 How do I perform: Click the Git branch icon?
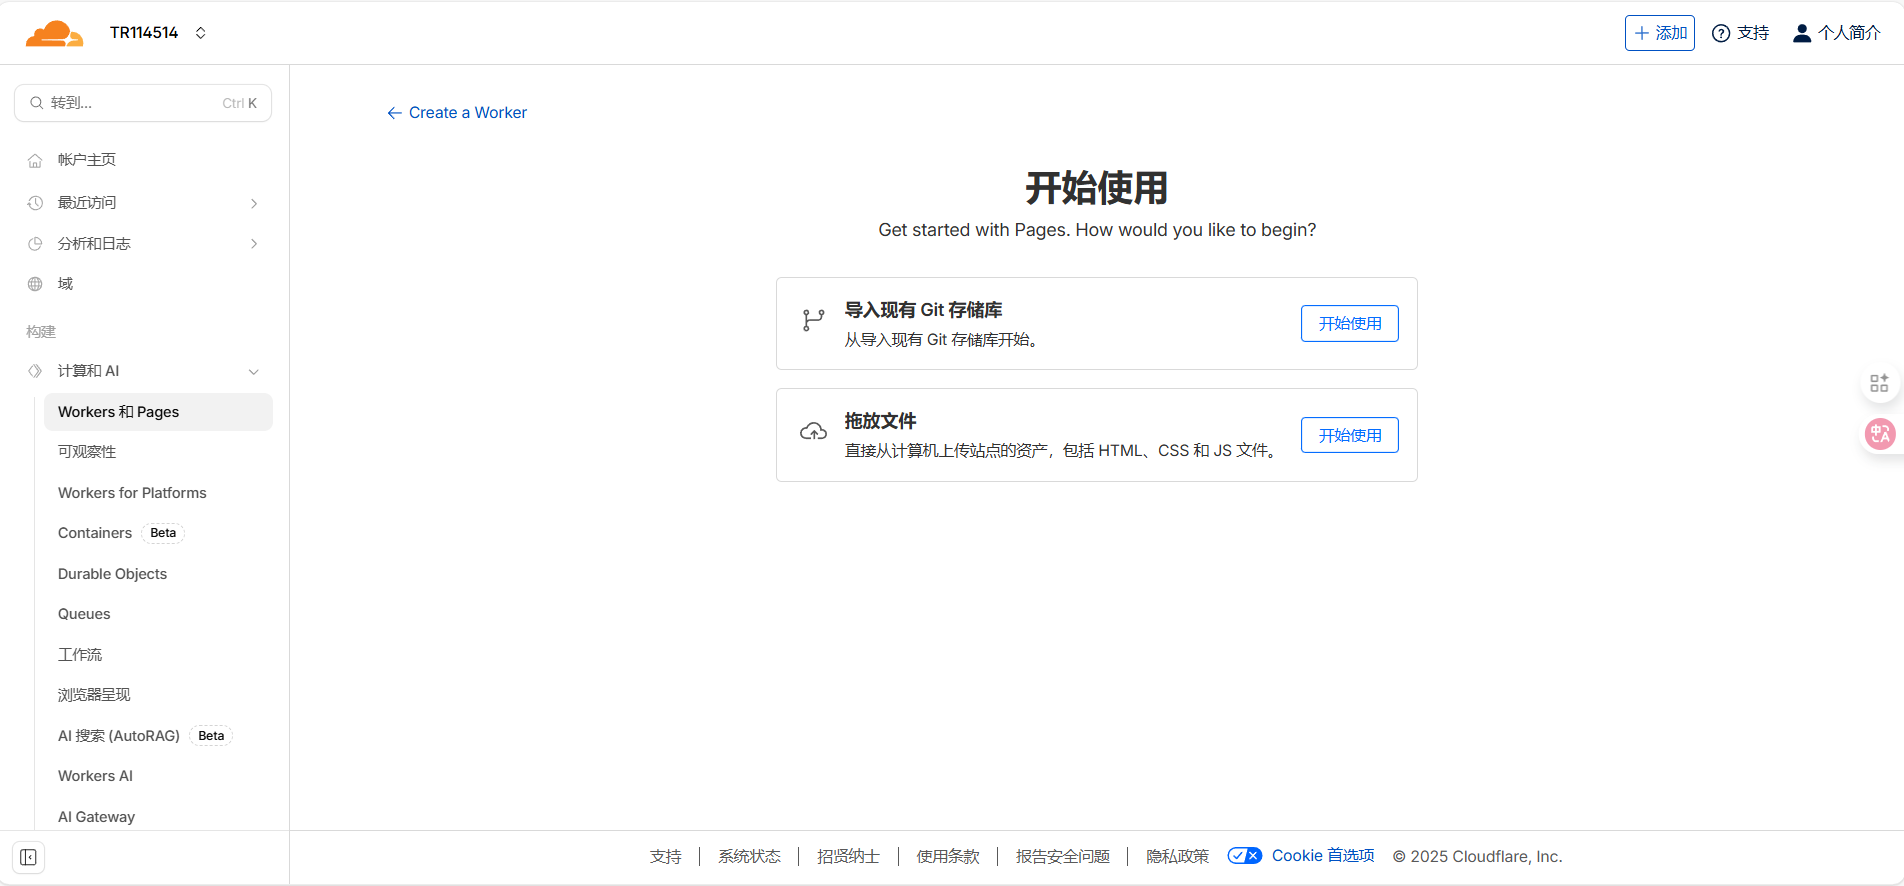click(x=813, y=320)
